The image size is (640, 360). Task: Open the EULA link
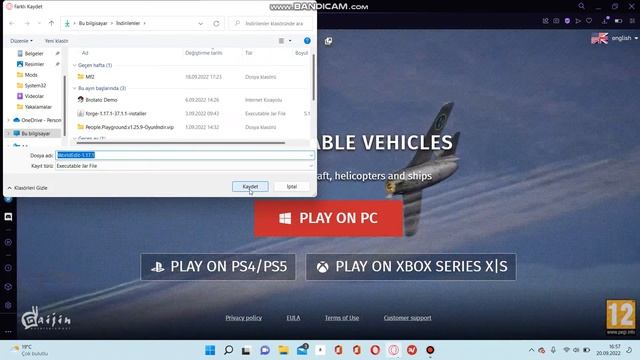pos(293,318)
